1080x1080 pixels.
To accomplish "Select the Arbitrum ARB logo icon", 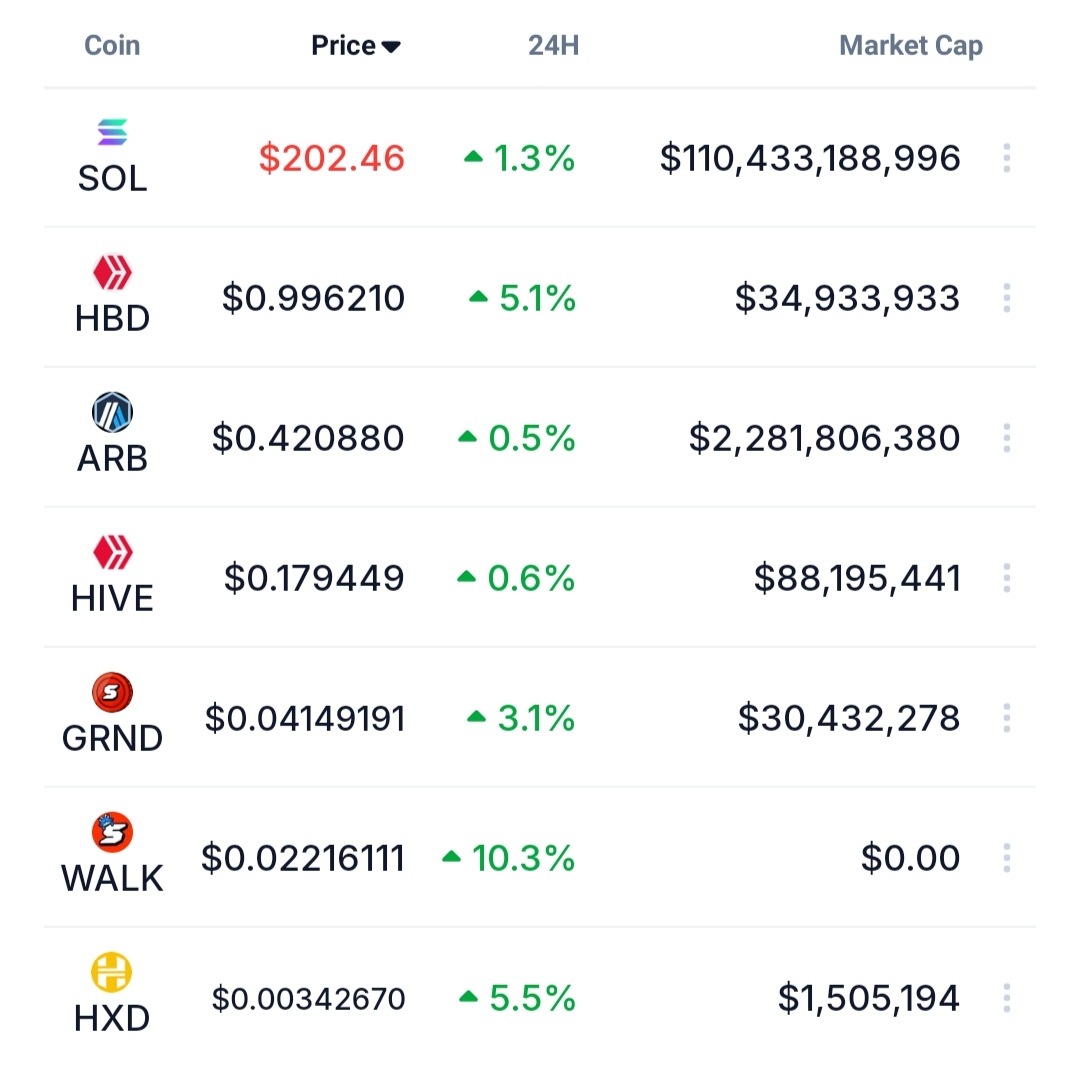I will [x=112, y=412].
